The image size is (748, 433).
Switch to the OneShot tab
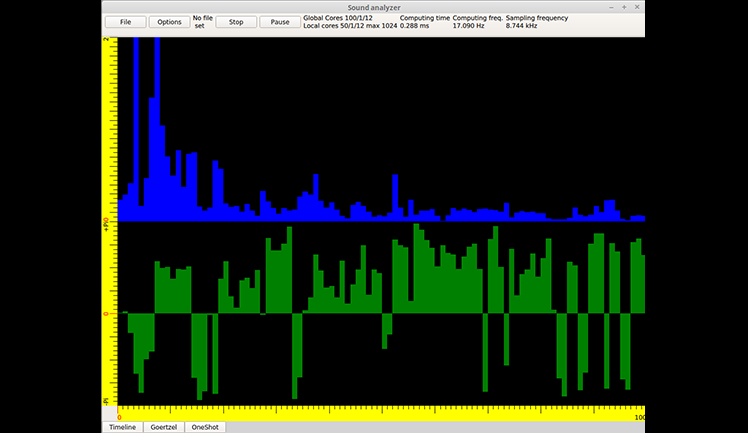pyautogui.click(x=205, y=427)
